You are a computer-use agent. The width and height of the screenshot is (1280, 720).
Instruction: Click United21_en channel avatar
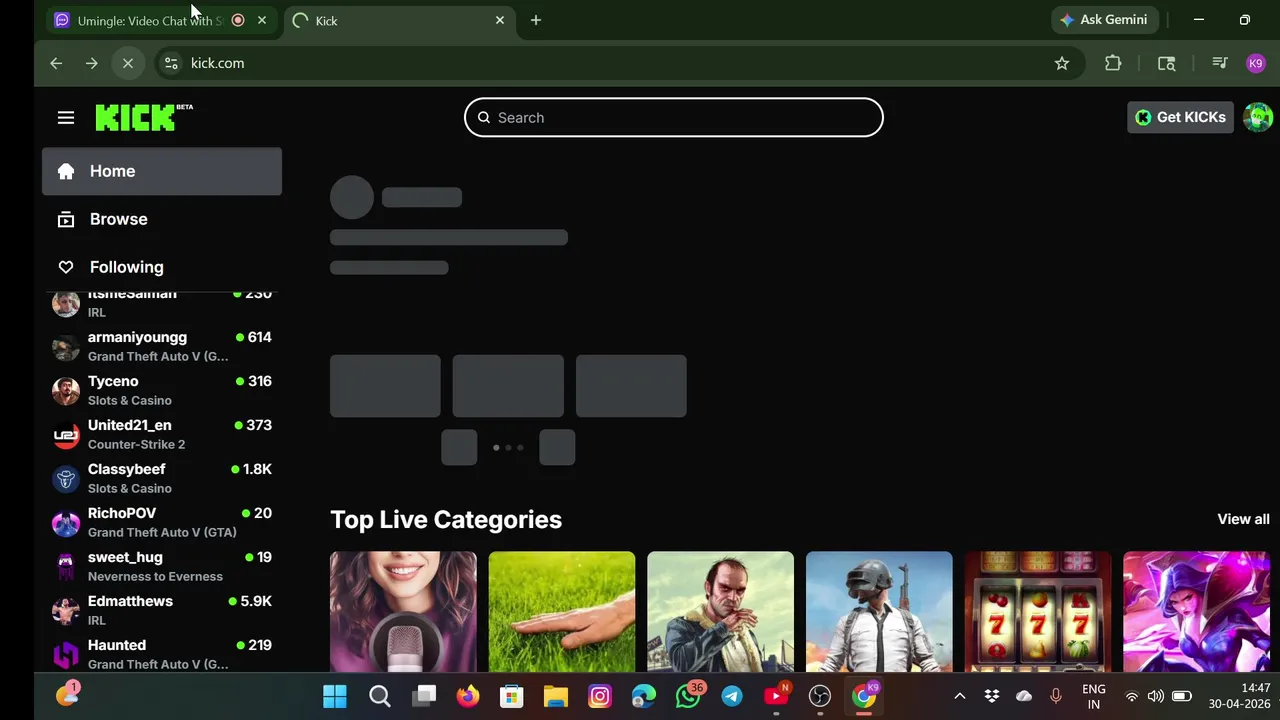(66, 435)
